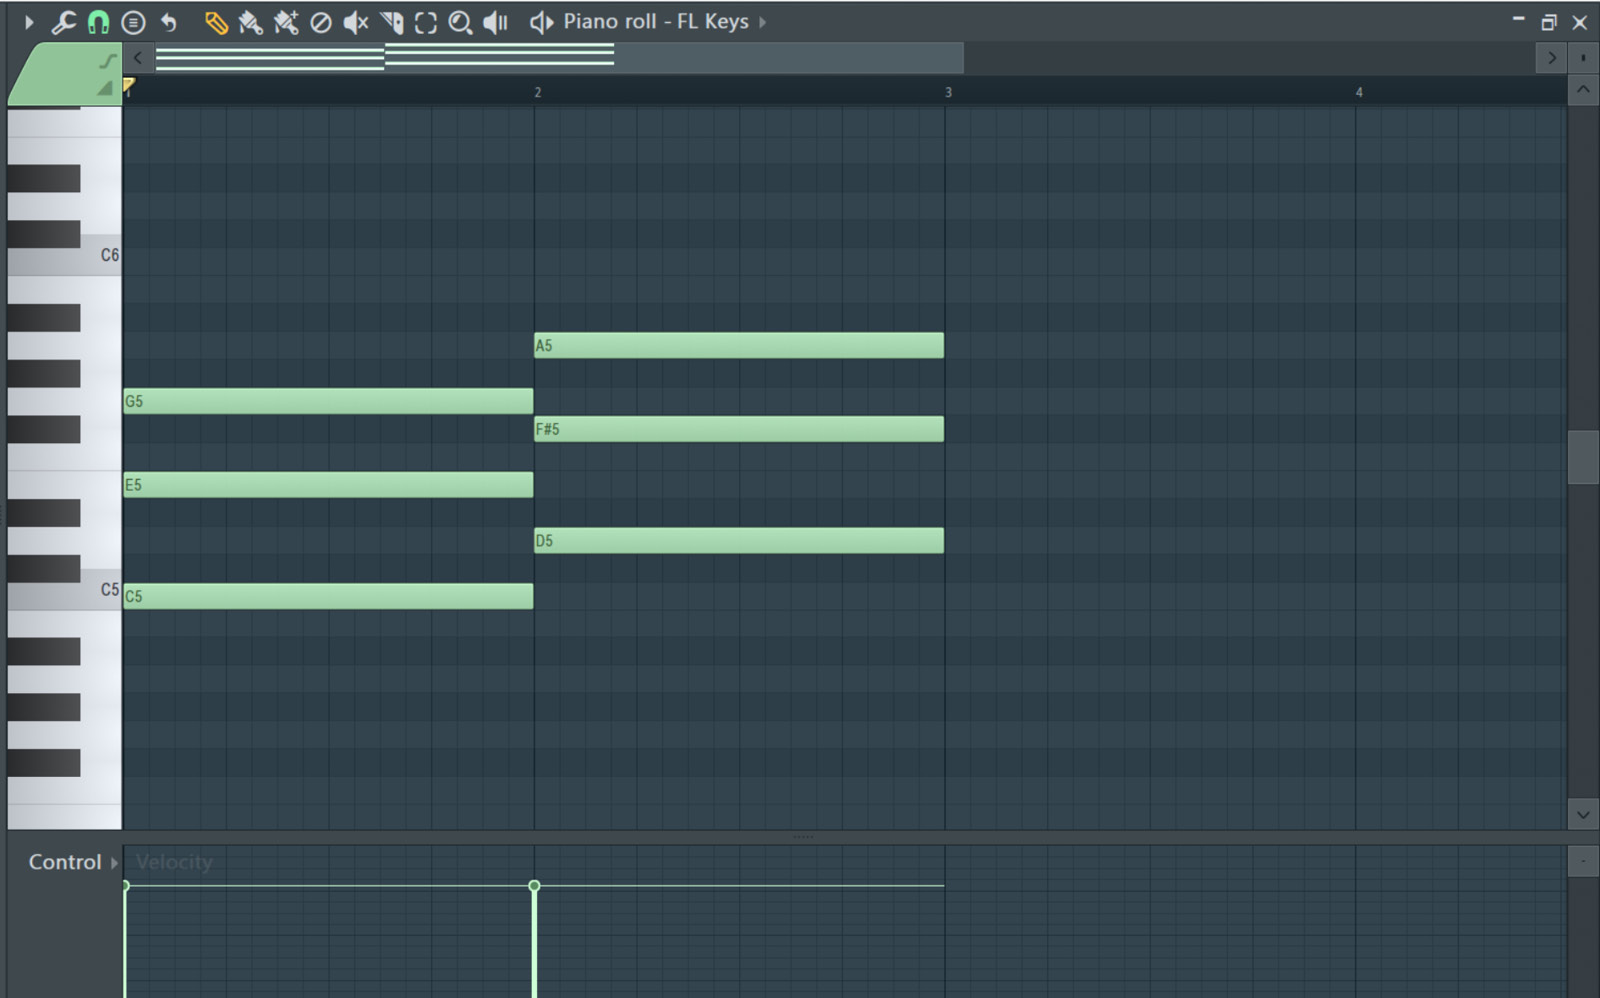
Task: Select the G5 note
Action: [328, 401]
